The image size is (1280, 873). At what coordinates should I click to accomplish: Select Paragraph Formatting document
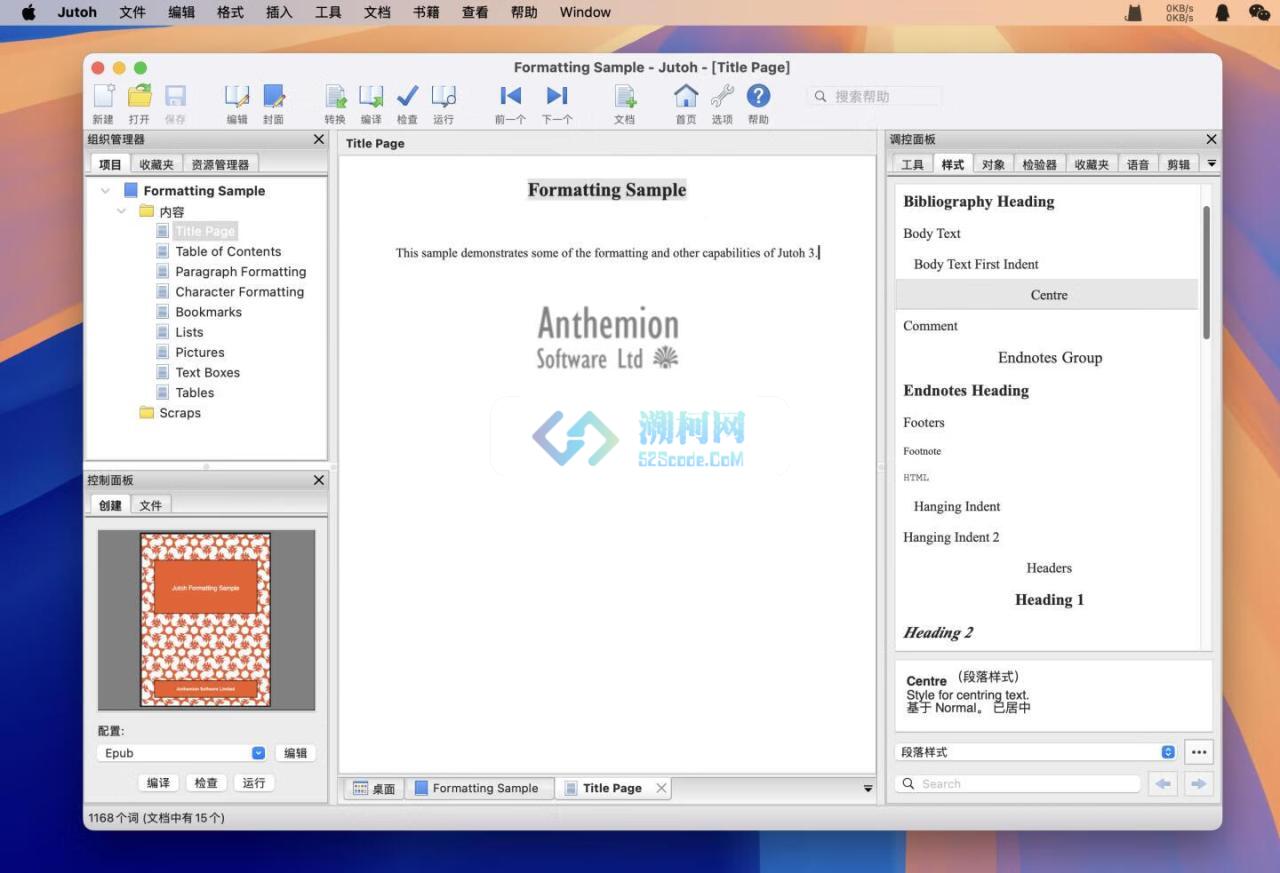[x=241, y=271]
